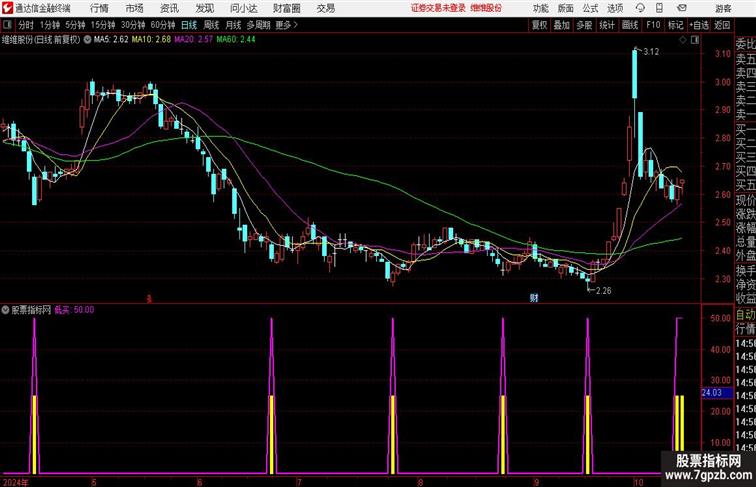Click the 复权 toolbar button
This screenshot has height=487, width=756.
point(539,25)
